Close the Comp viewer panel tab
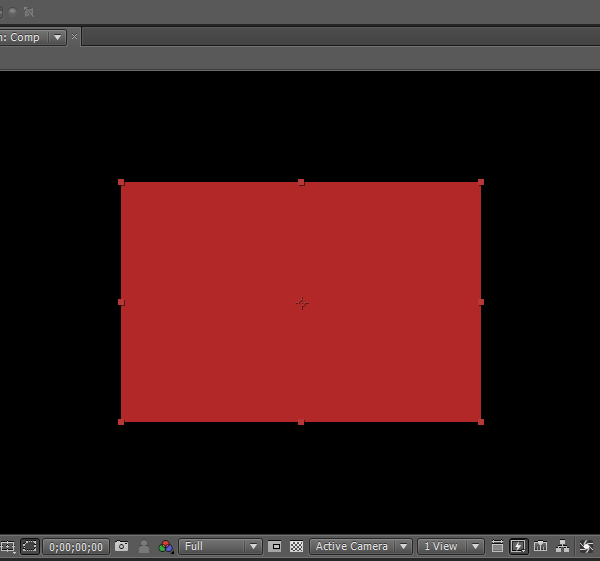The image size is (600, 561). coord(75,37)
